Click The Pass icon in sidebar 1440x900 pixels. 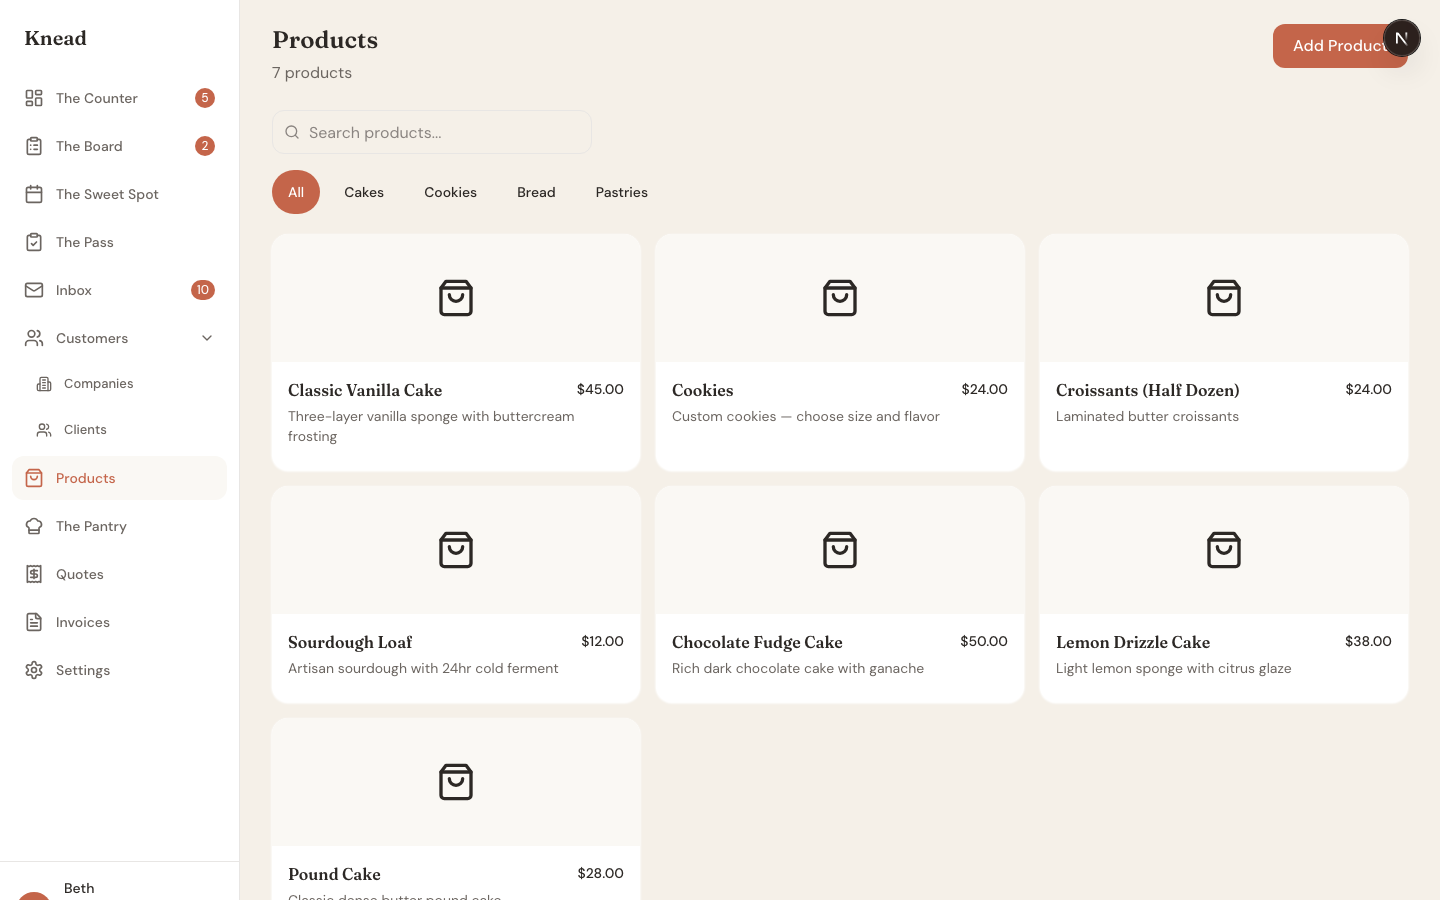pos(34,242)
